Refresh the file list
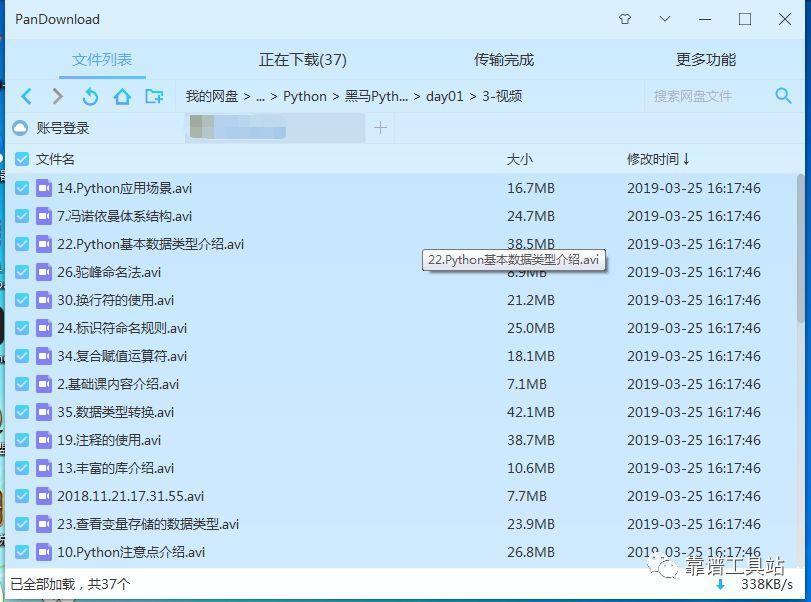 coord(90,96)
